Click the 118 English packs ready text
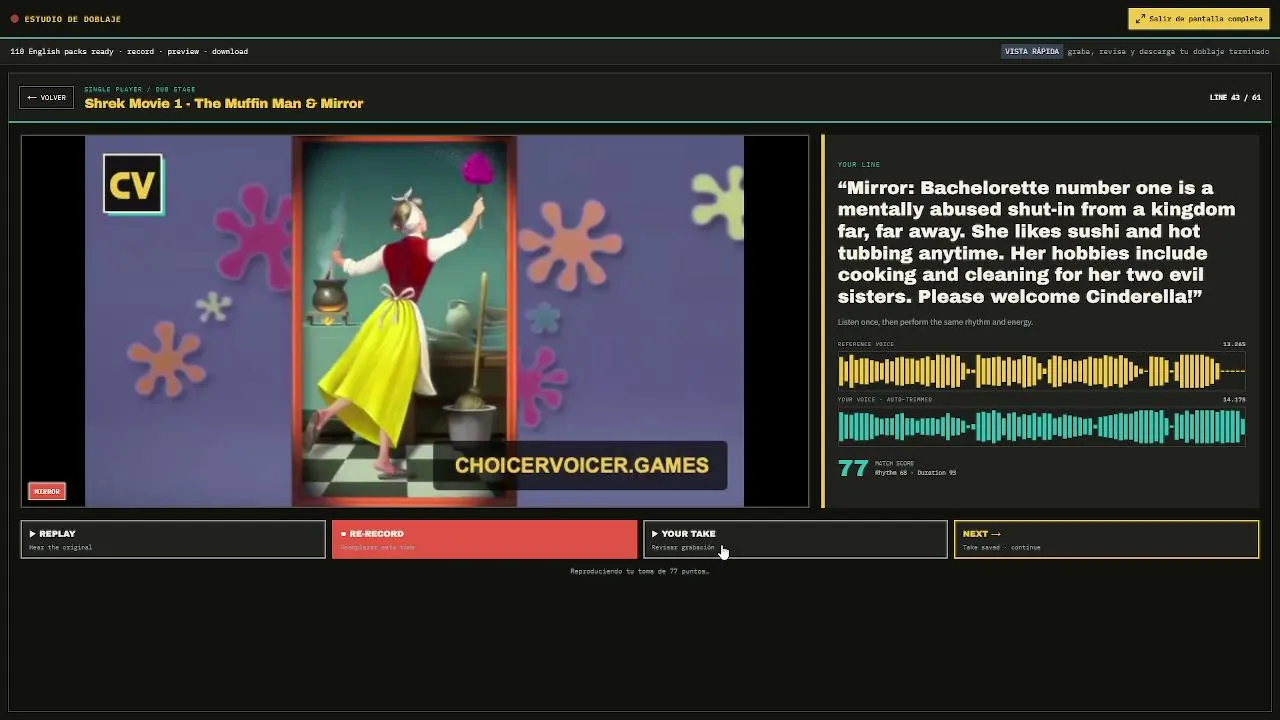 tap(129, 51)
